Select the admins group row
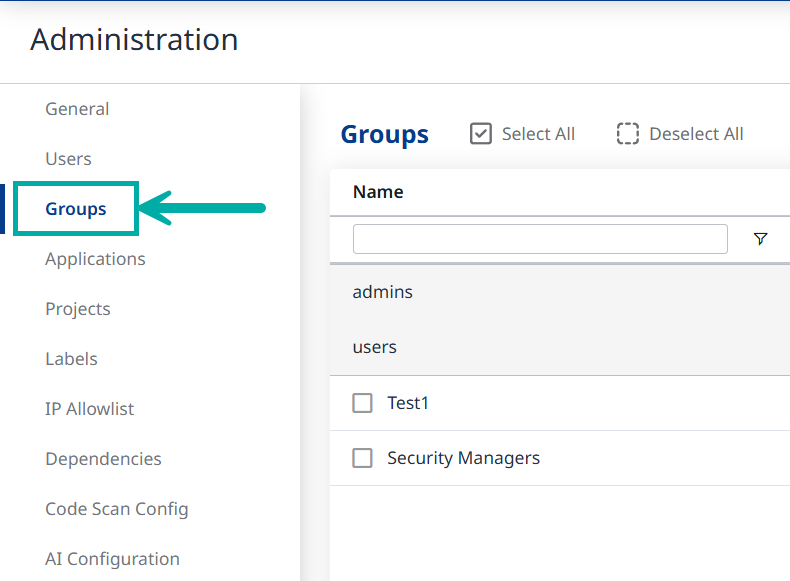 coord(383,292)
